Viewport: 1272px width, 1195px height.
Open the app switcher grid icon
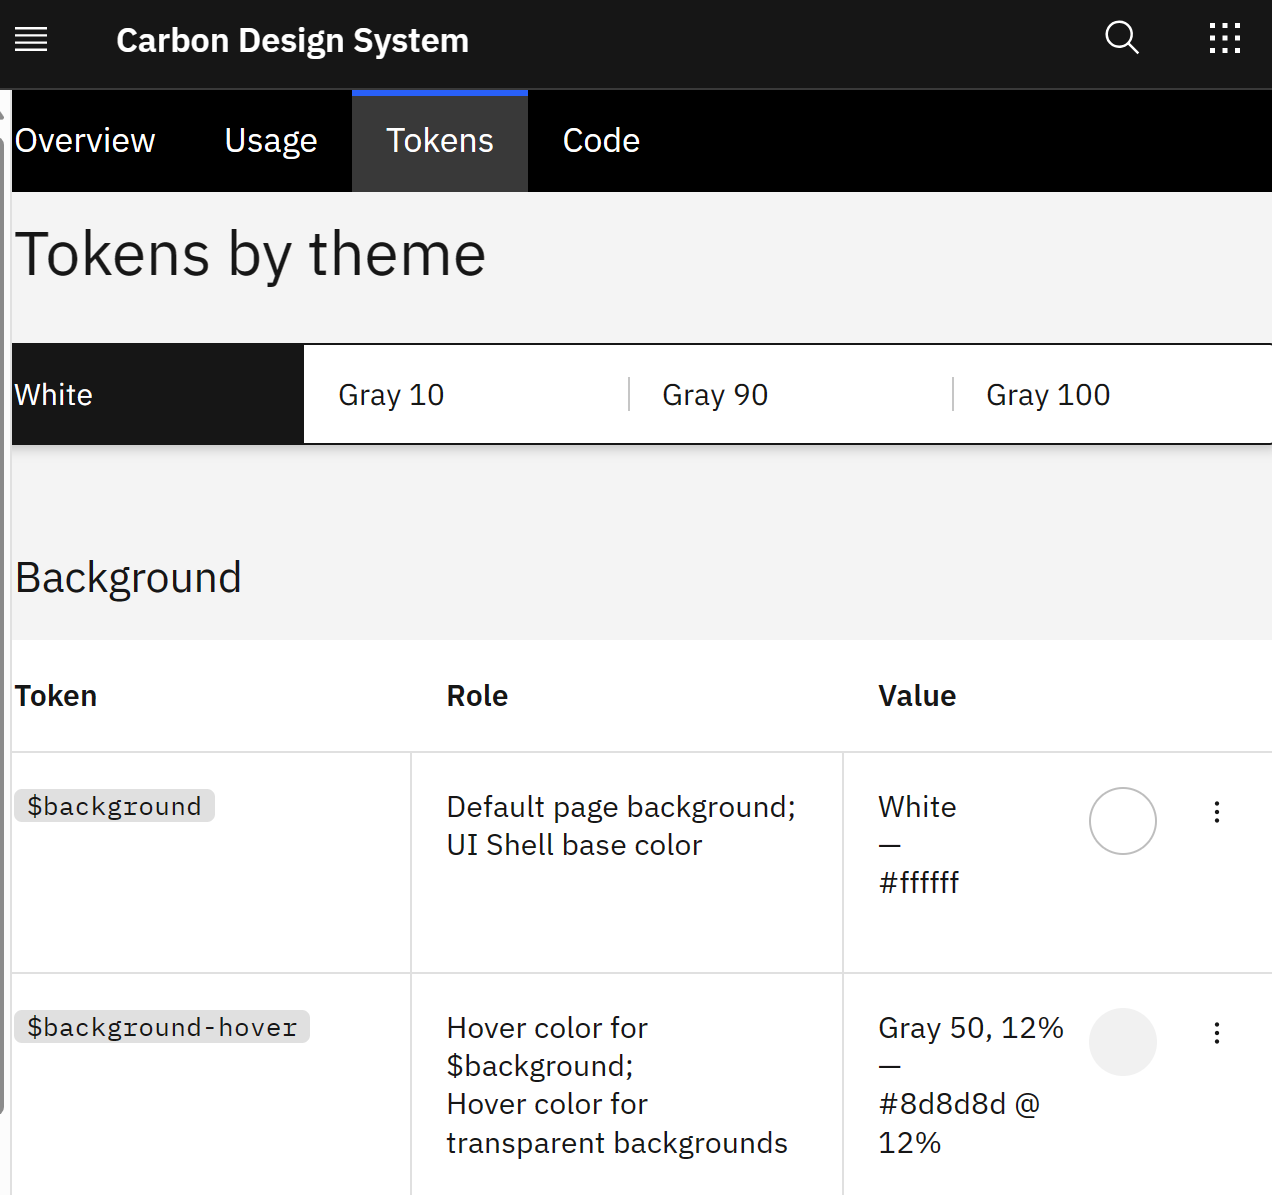pos(1224,38)
